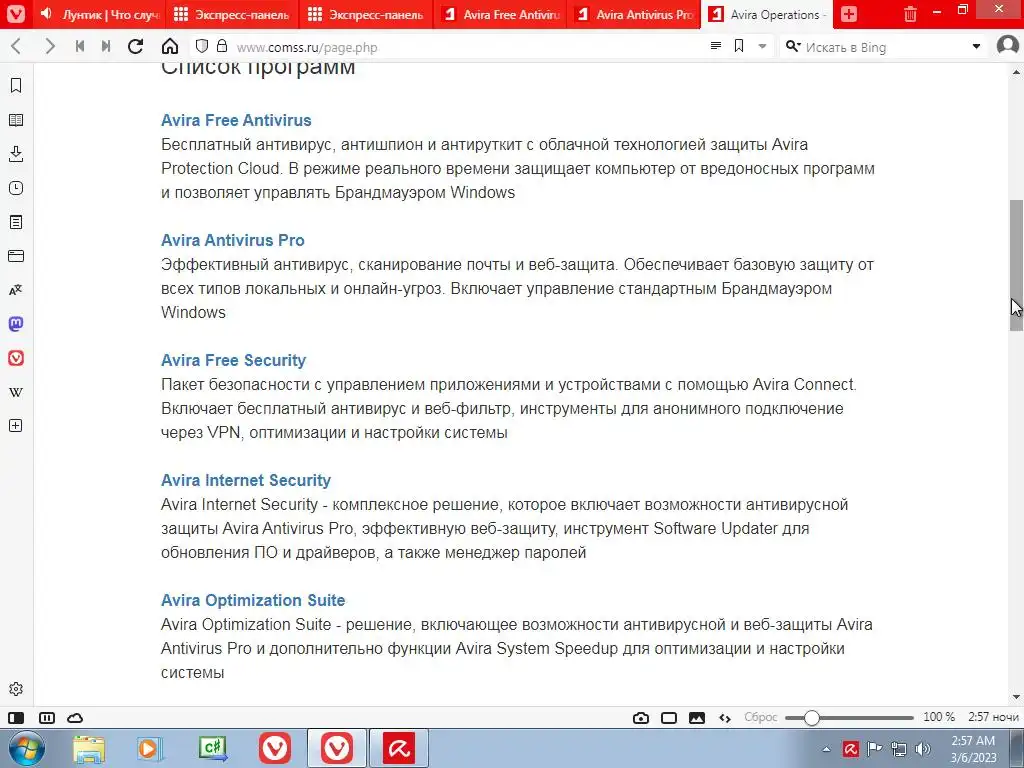Click the rewind history button
Image resolution: width=1024 pixels, height=768 pixels.
click(x=80, y=46)
